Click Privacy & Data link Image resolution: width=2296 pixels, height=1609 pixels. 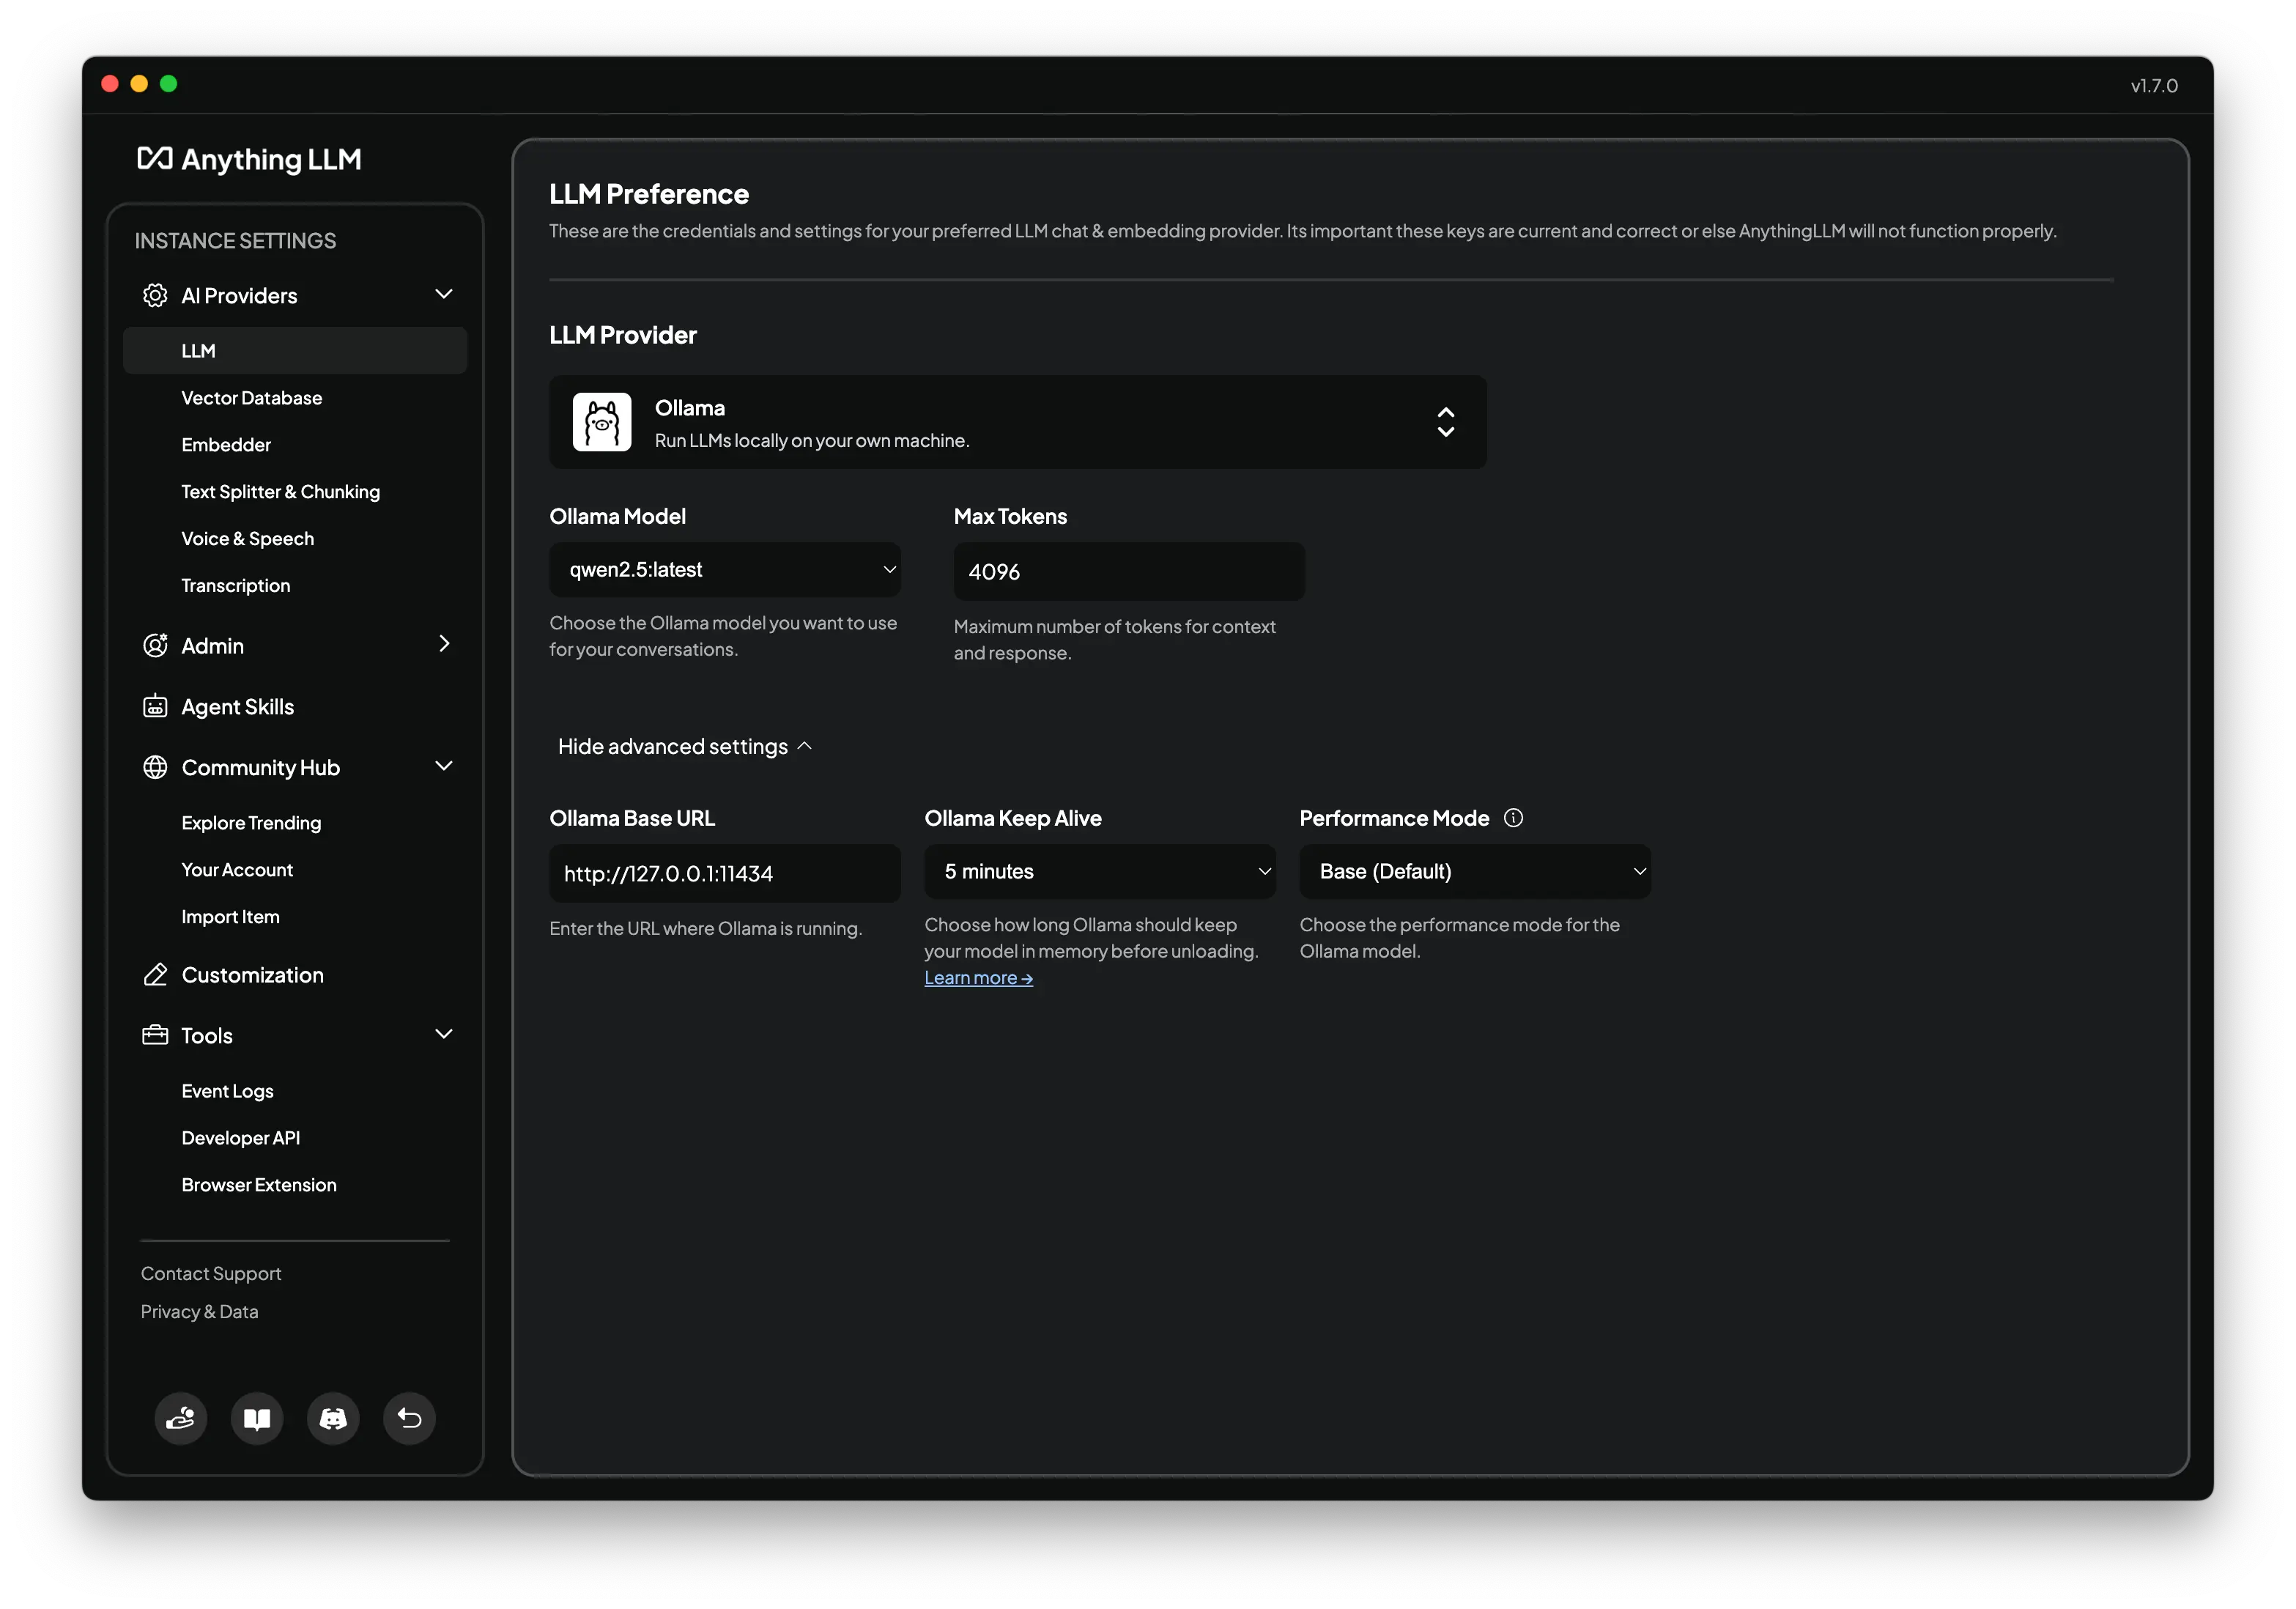point(199,1311)
